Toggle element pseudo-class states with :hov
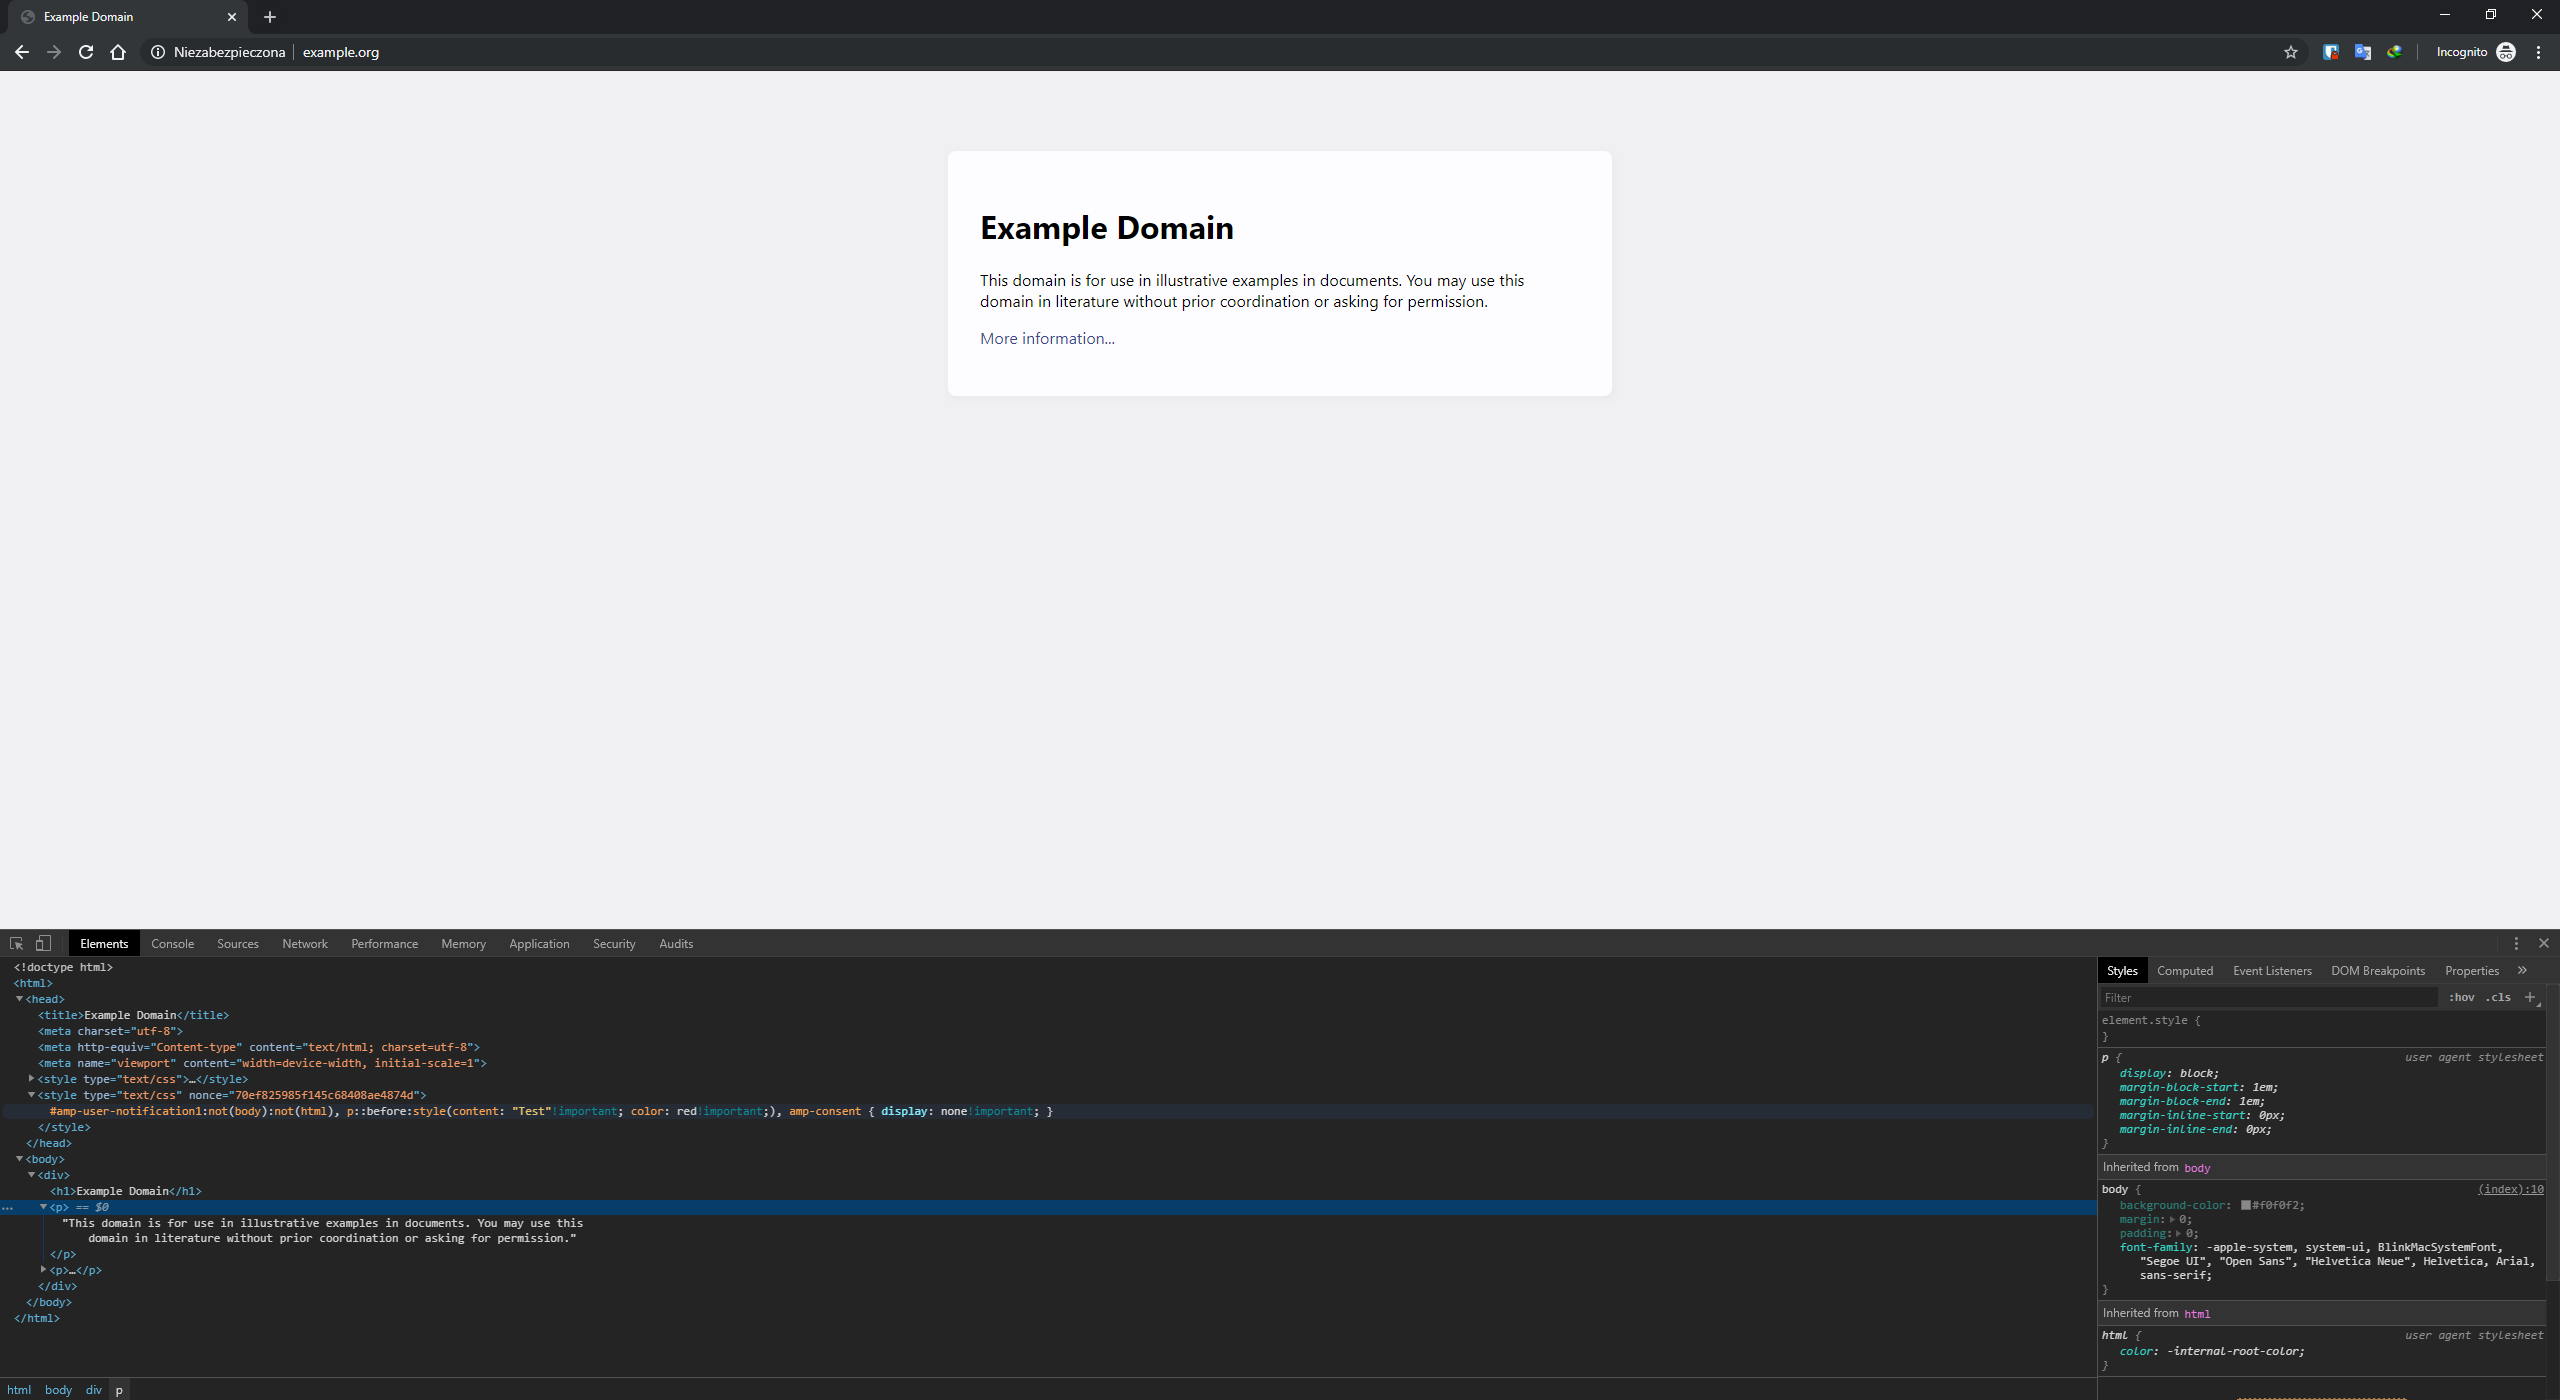This screenshot has width=2560, height=1400. coord(2462,997)
